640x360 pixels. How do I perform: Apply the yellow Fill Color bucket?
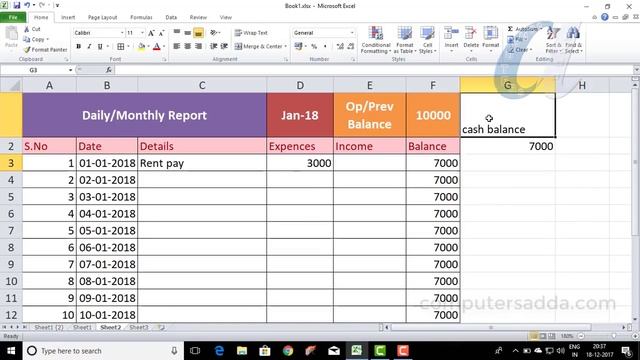[141, 47]
